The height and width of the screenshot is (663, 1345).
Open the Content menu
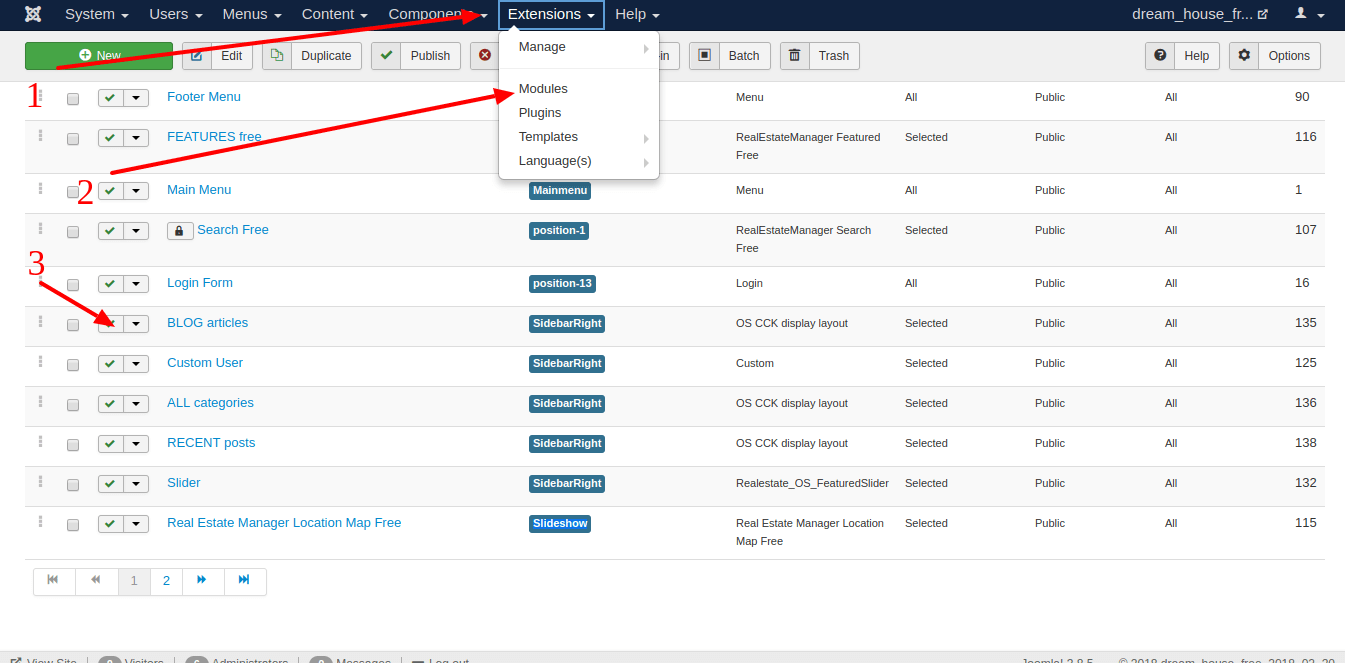[334, 14]
